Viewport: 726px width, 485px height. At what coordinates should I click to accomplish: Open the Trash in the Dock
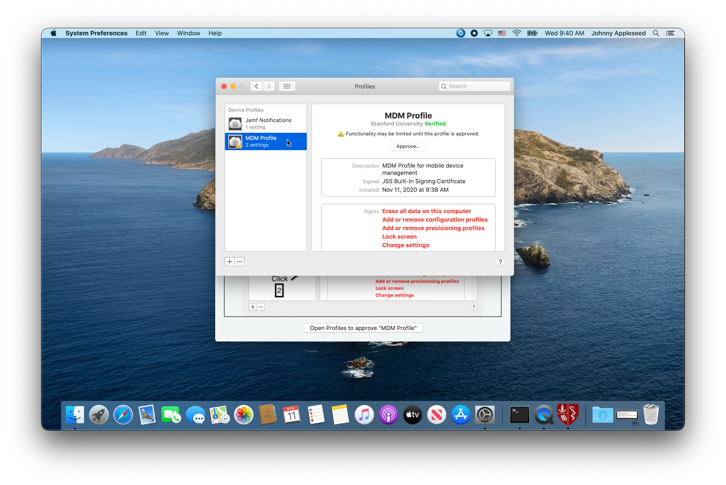point(651,414)
